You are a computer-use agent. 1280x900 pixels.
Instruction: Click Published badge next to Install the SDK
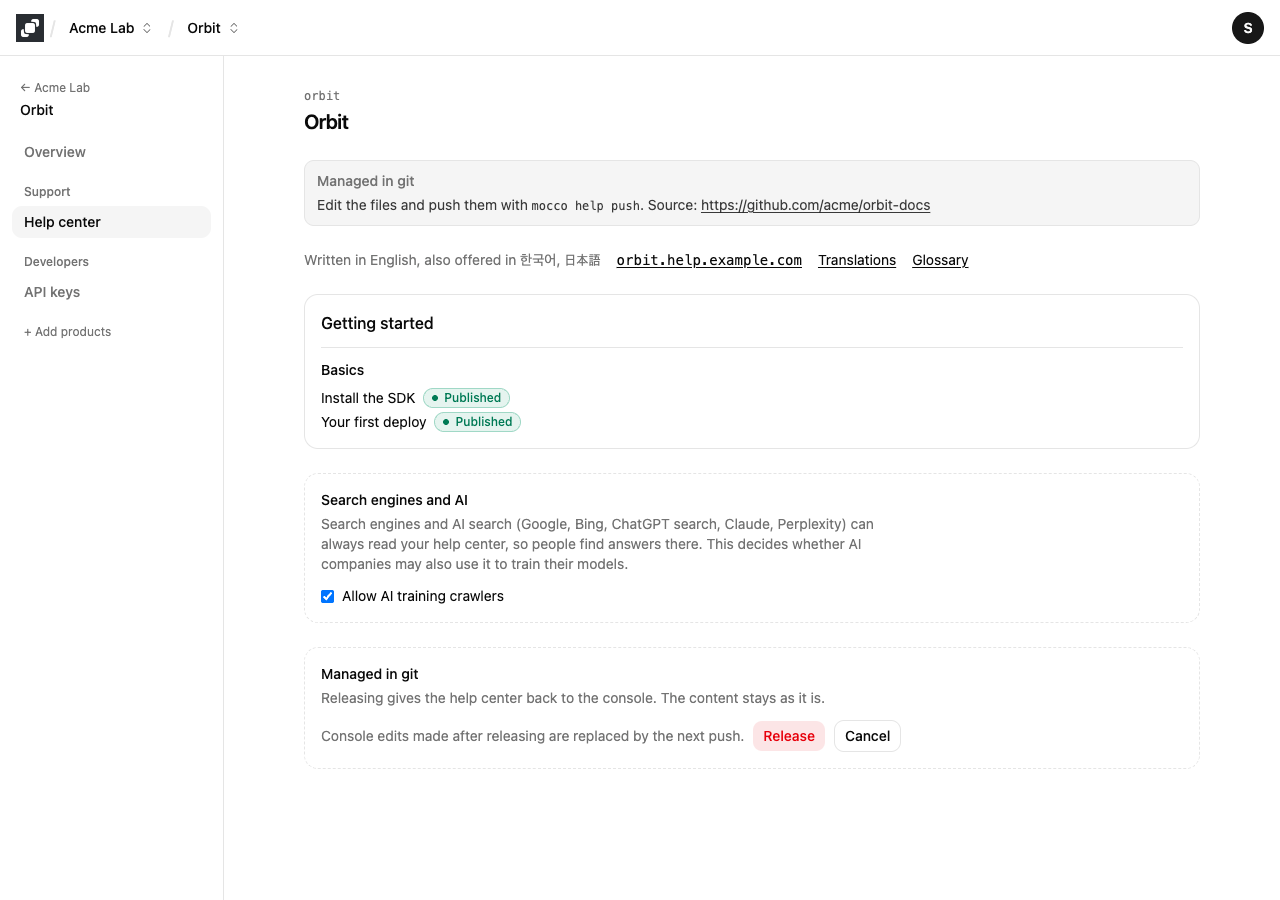point(466,398)
